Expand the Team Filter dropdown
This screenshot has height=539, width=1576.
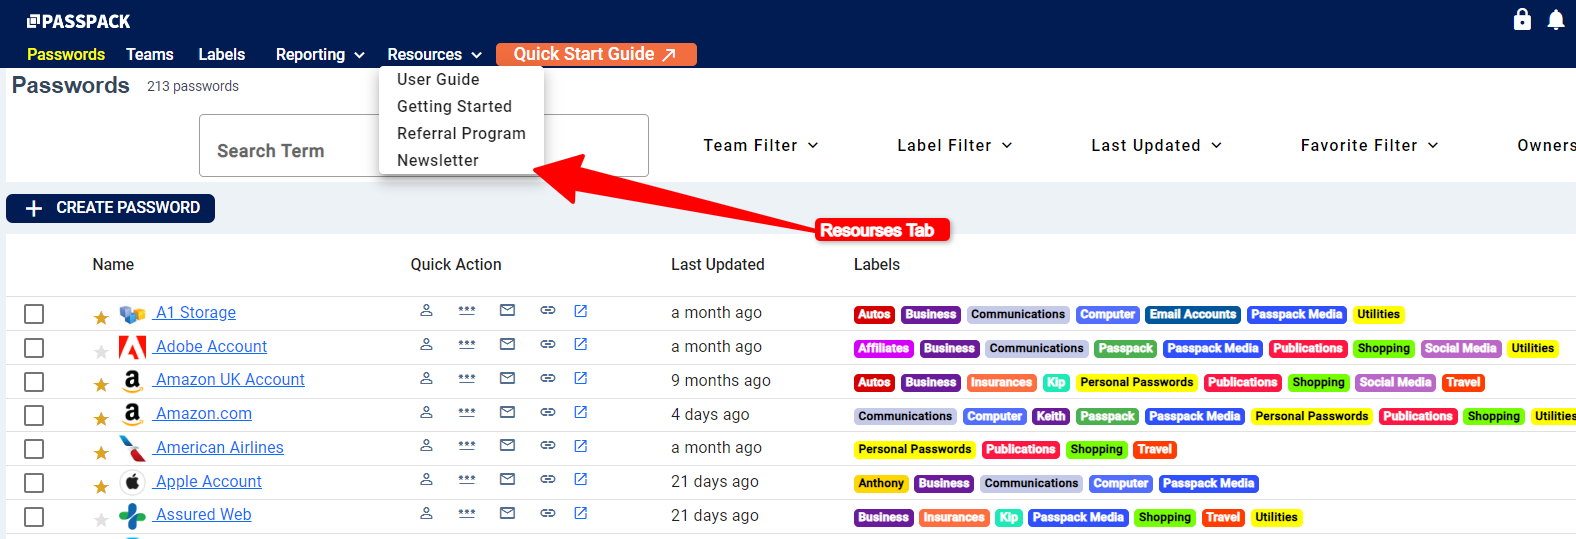(761, 145)
